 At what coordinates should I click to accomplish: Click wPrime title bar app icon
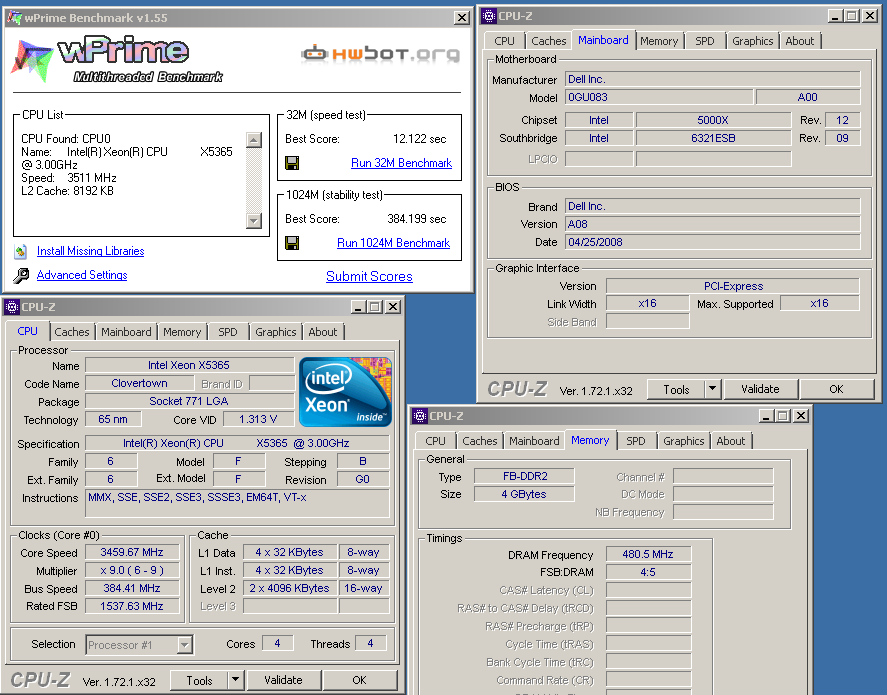click(x=15, y=18)
